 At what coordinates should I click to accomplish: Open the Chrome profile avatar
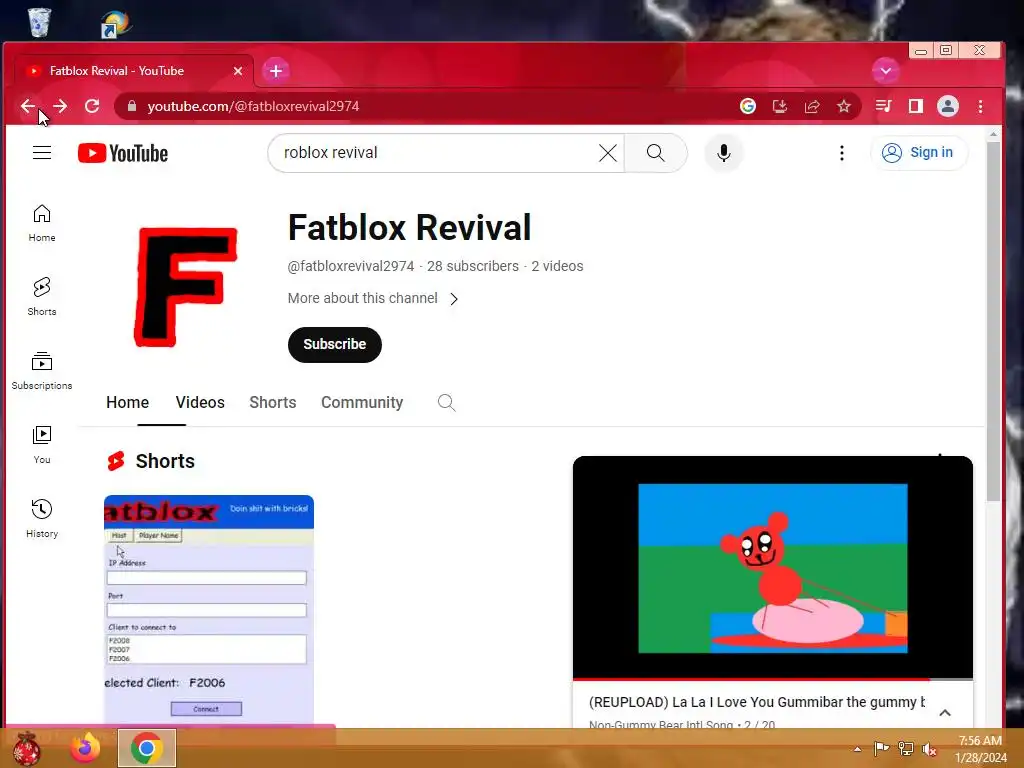(948, 106)
